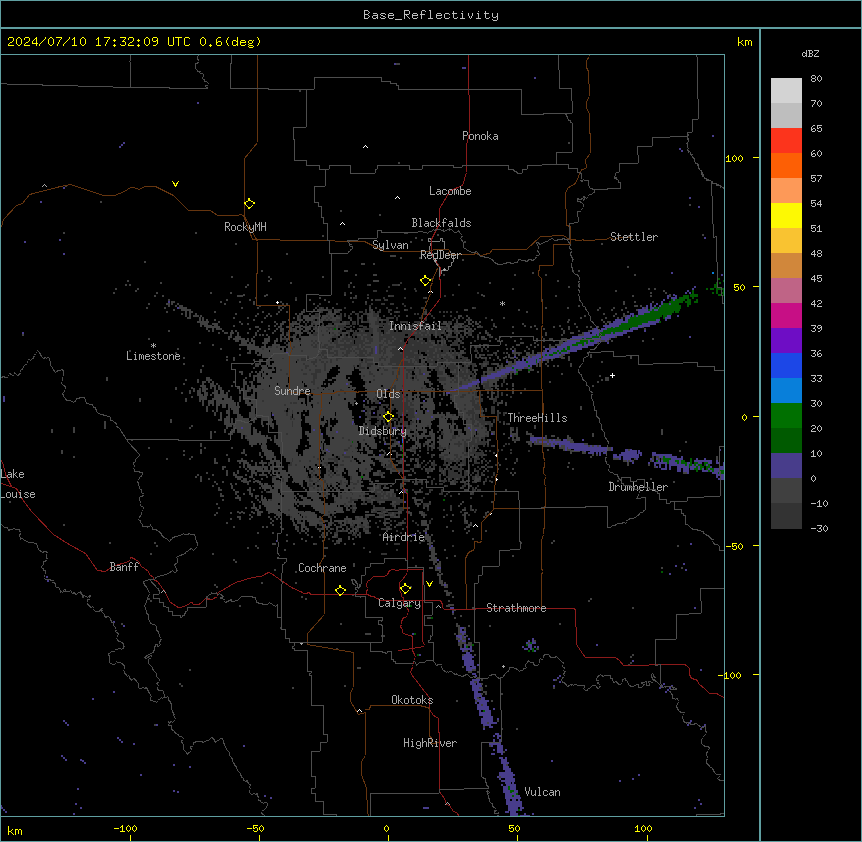
Task: Click the Olds town label
Action: (x=388, y=394)
